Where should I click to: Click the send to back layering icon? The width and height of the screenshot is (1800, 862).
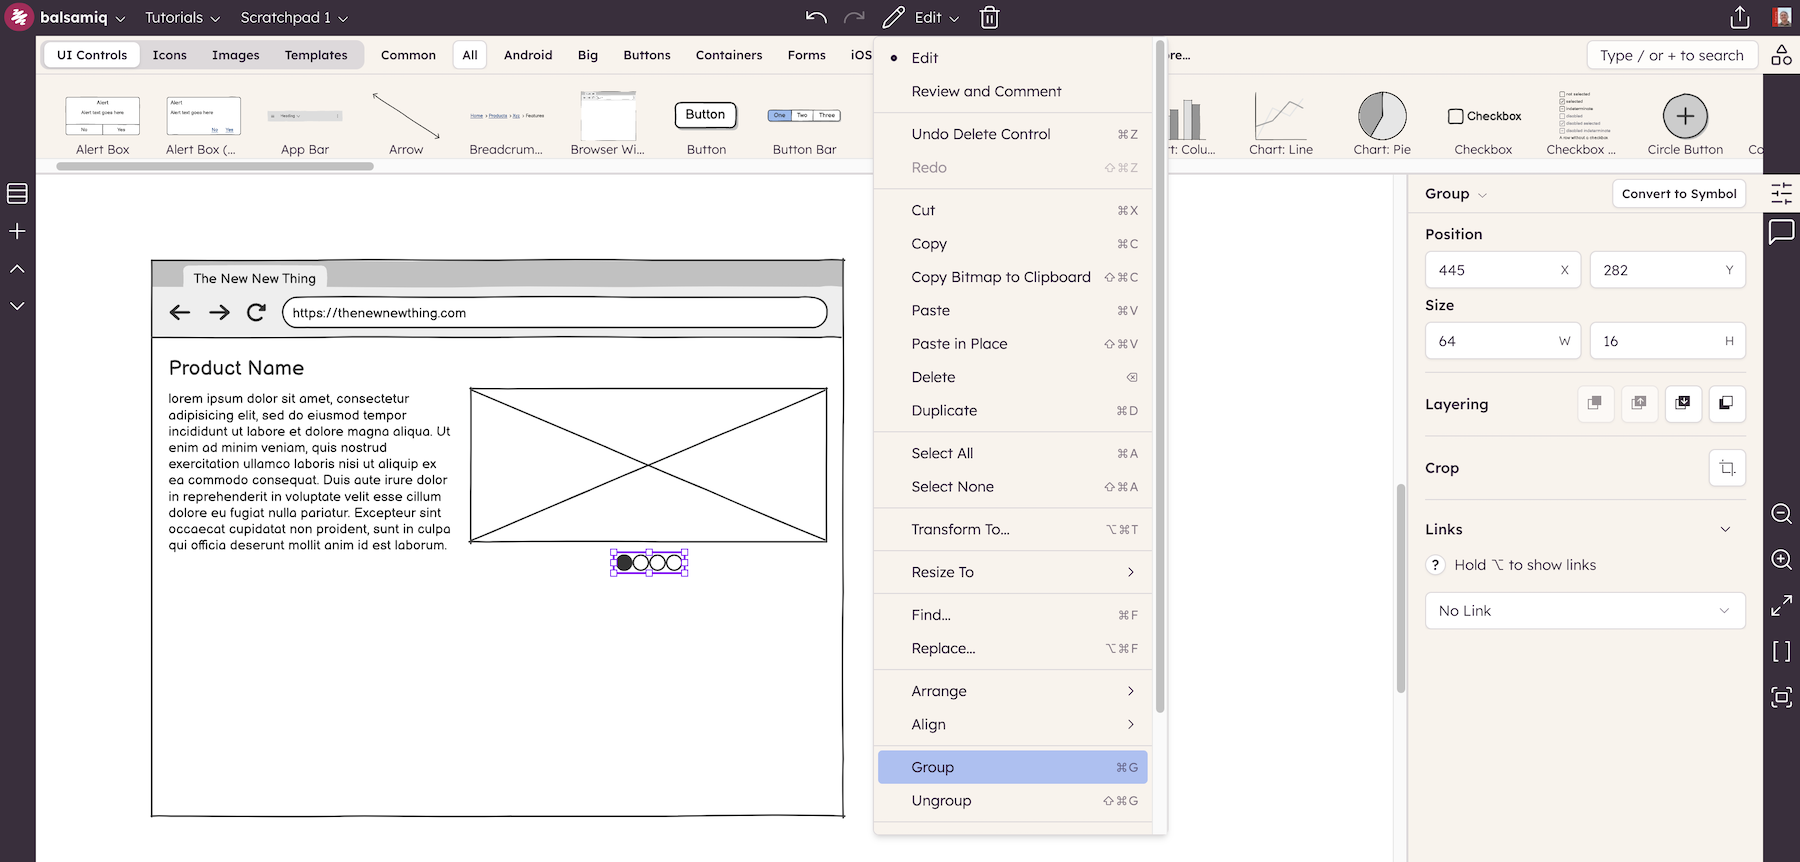(x=1727, y=404)
